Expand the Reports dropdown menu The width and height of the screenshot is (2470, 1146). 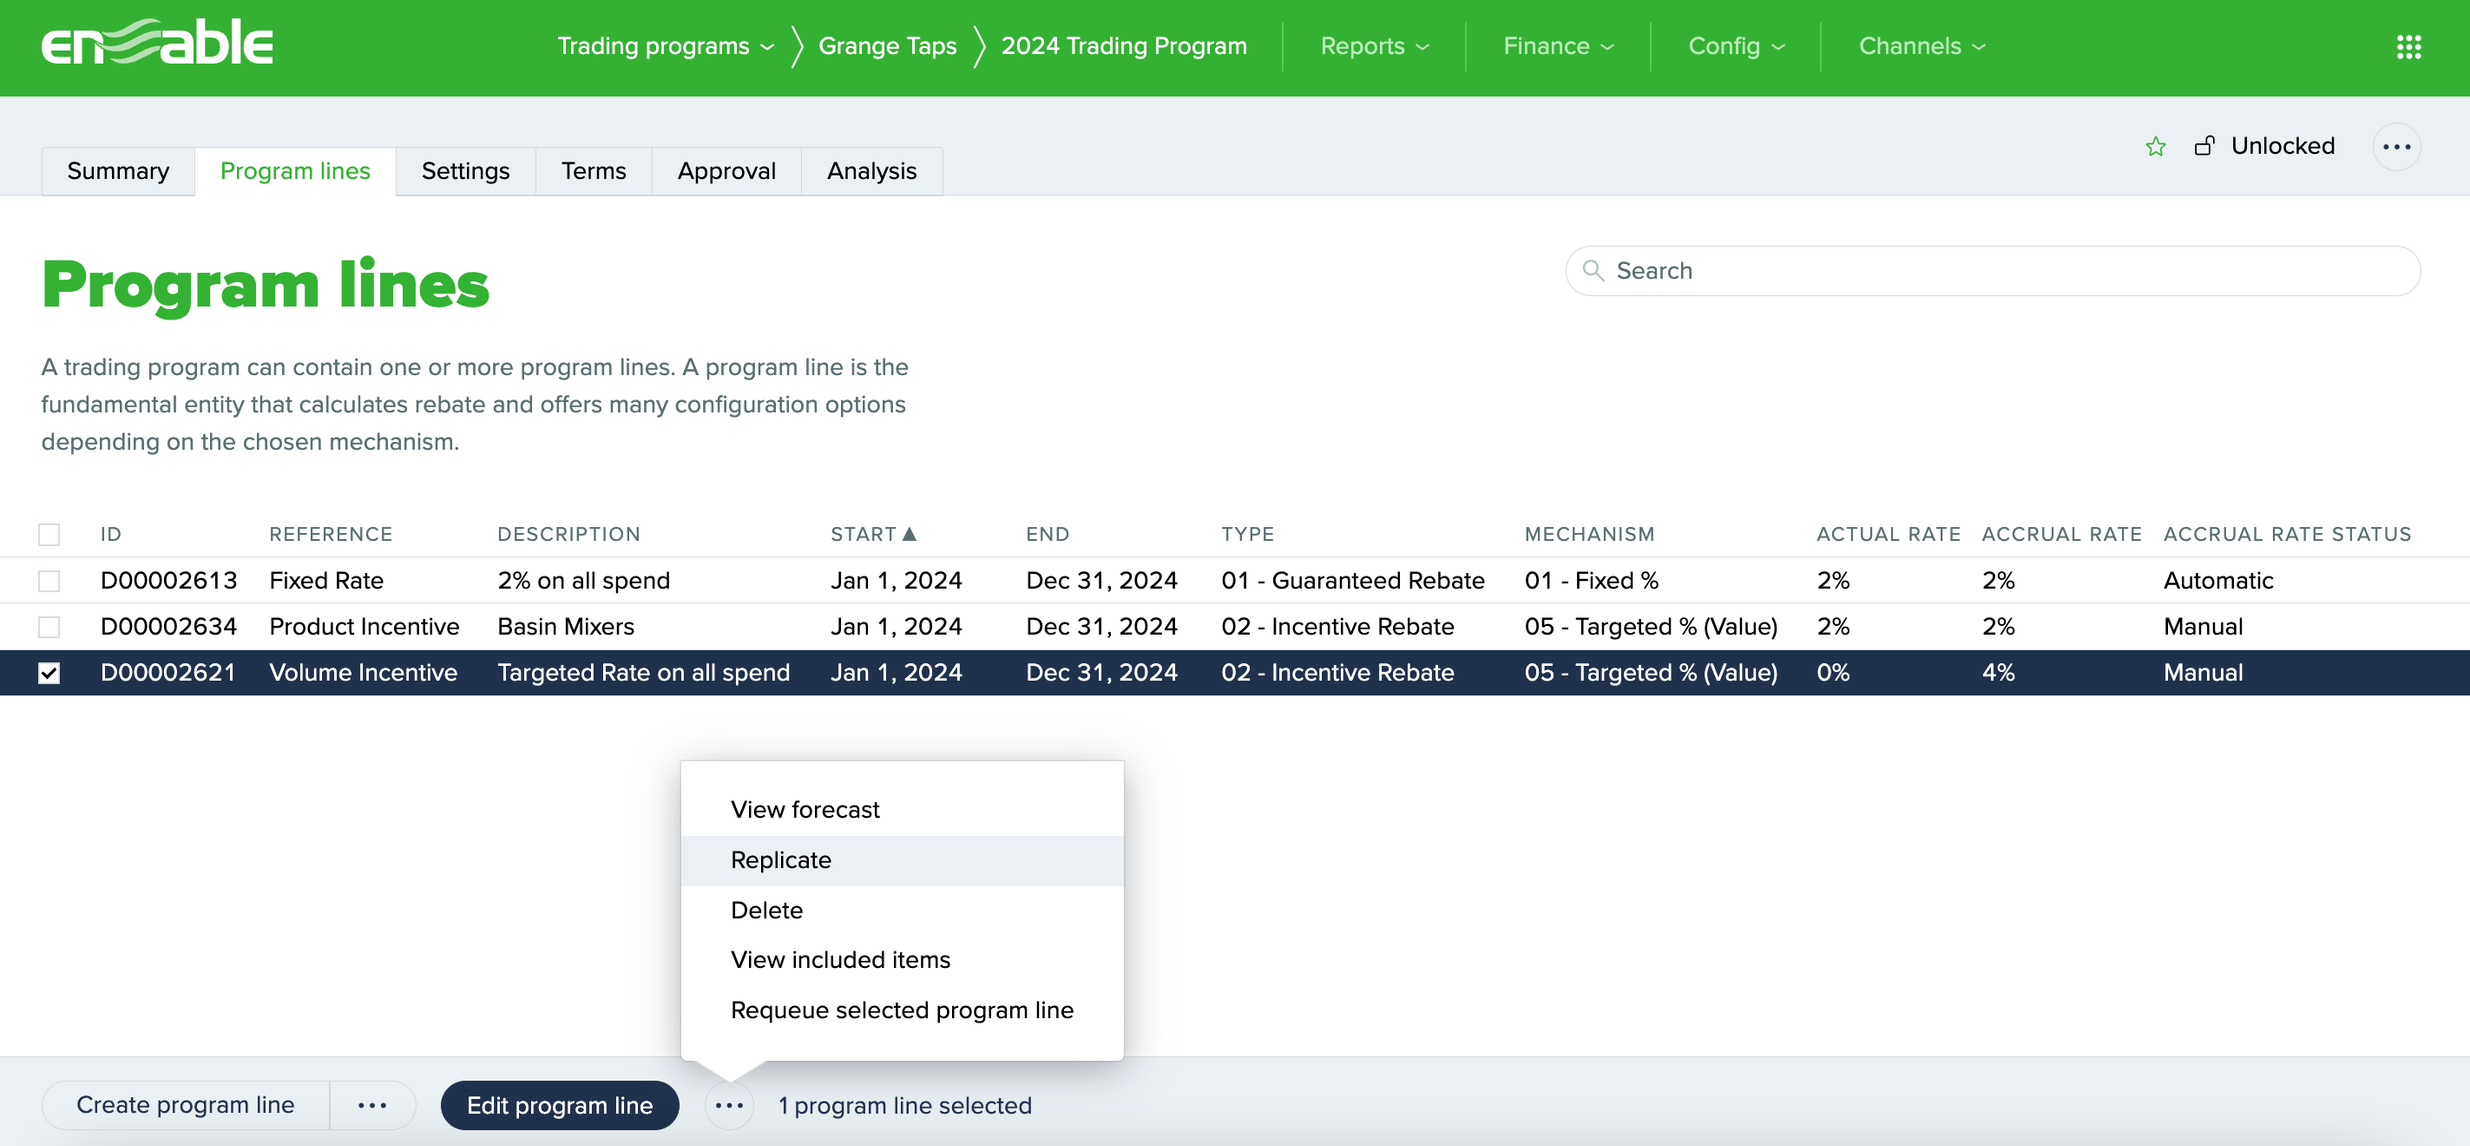(1374, 46)
